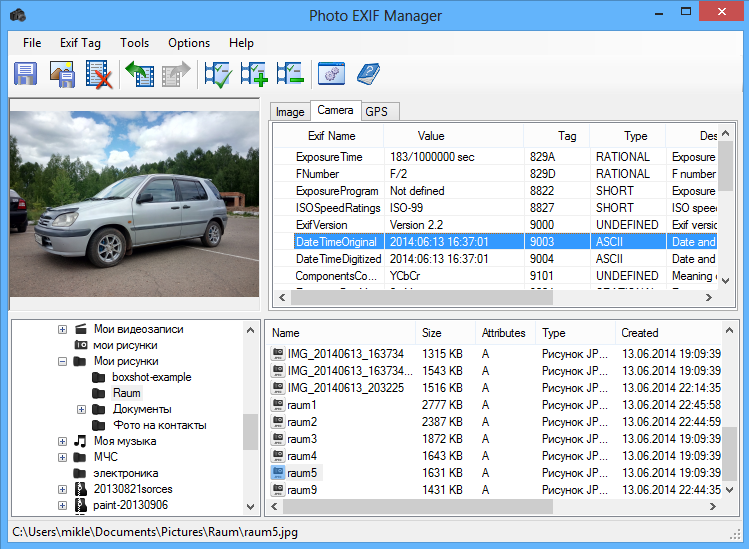This screenshot has height=549, width=749.
Task: Sort files by the Size column header
Action: (x=432, y=333)
